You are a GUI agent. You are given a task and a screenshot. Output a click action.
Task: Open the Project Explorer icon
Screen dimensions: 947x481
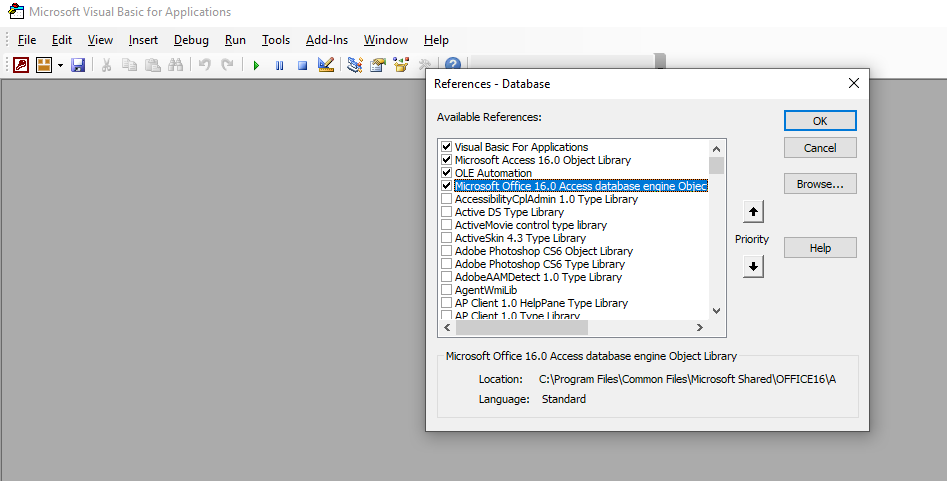[355, 65]
